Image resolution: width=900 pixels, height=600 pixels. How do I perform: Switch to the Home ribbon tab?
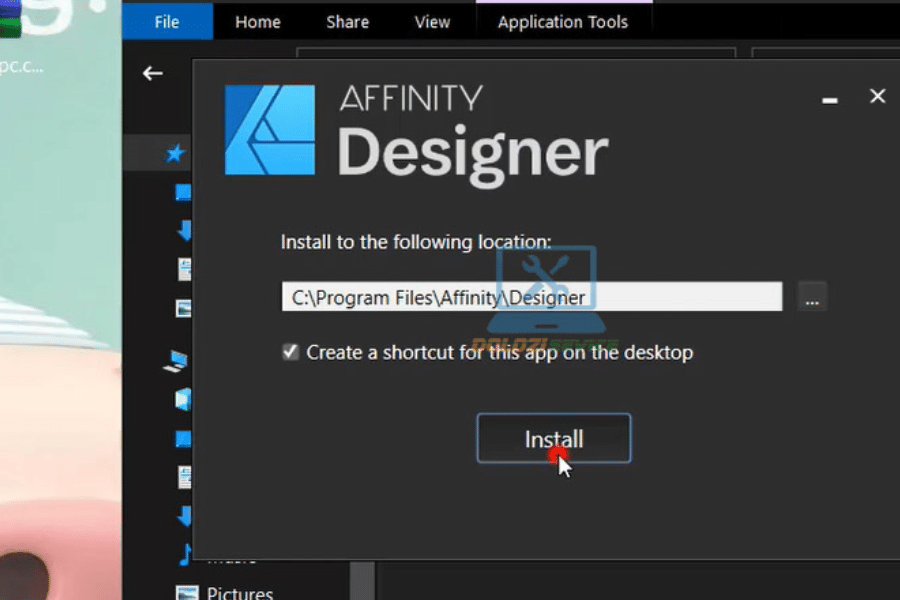pyautogui.click(x=257, y=21)
